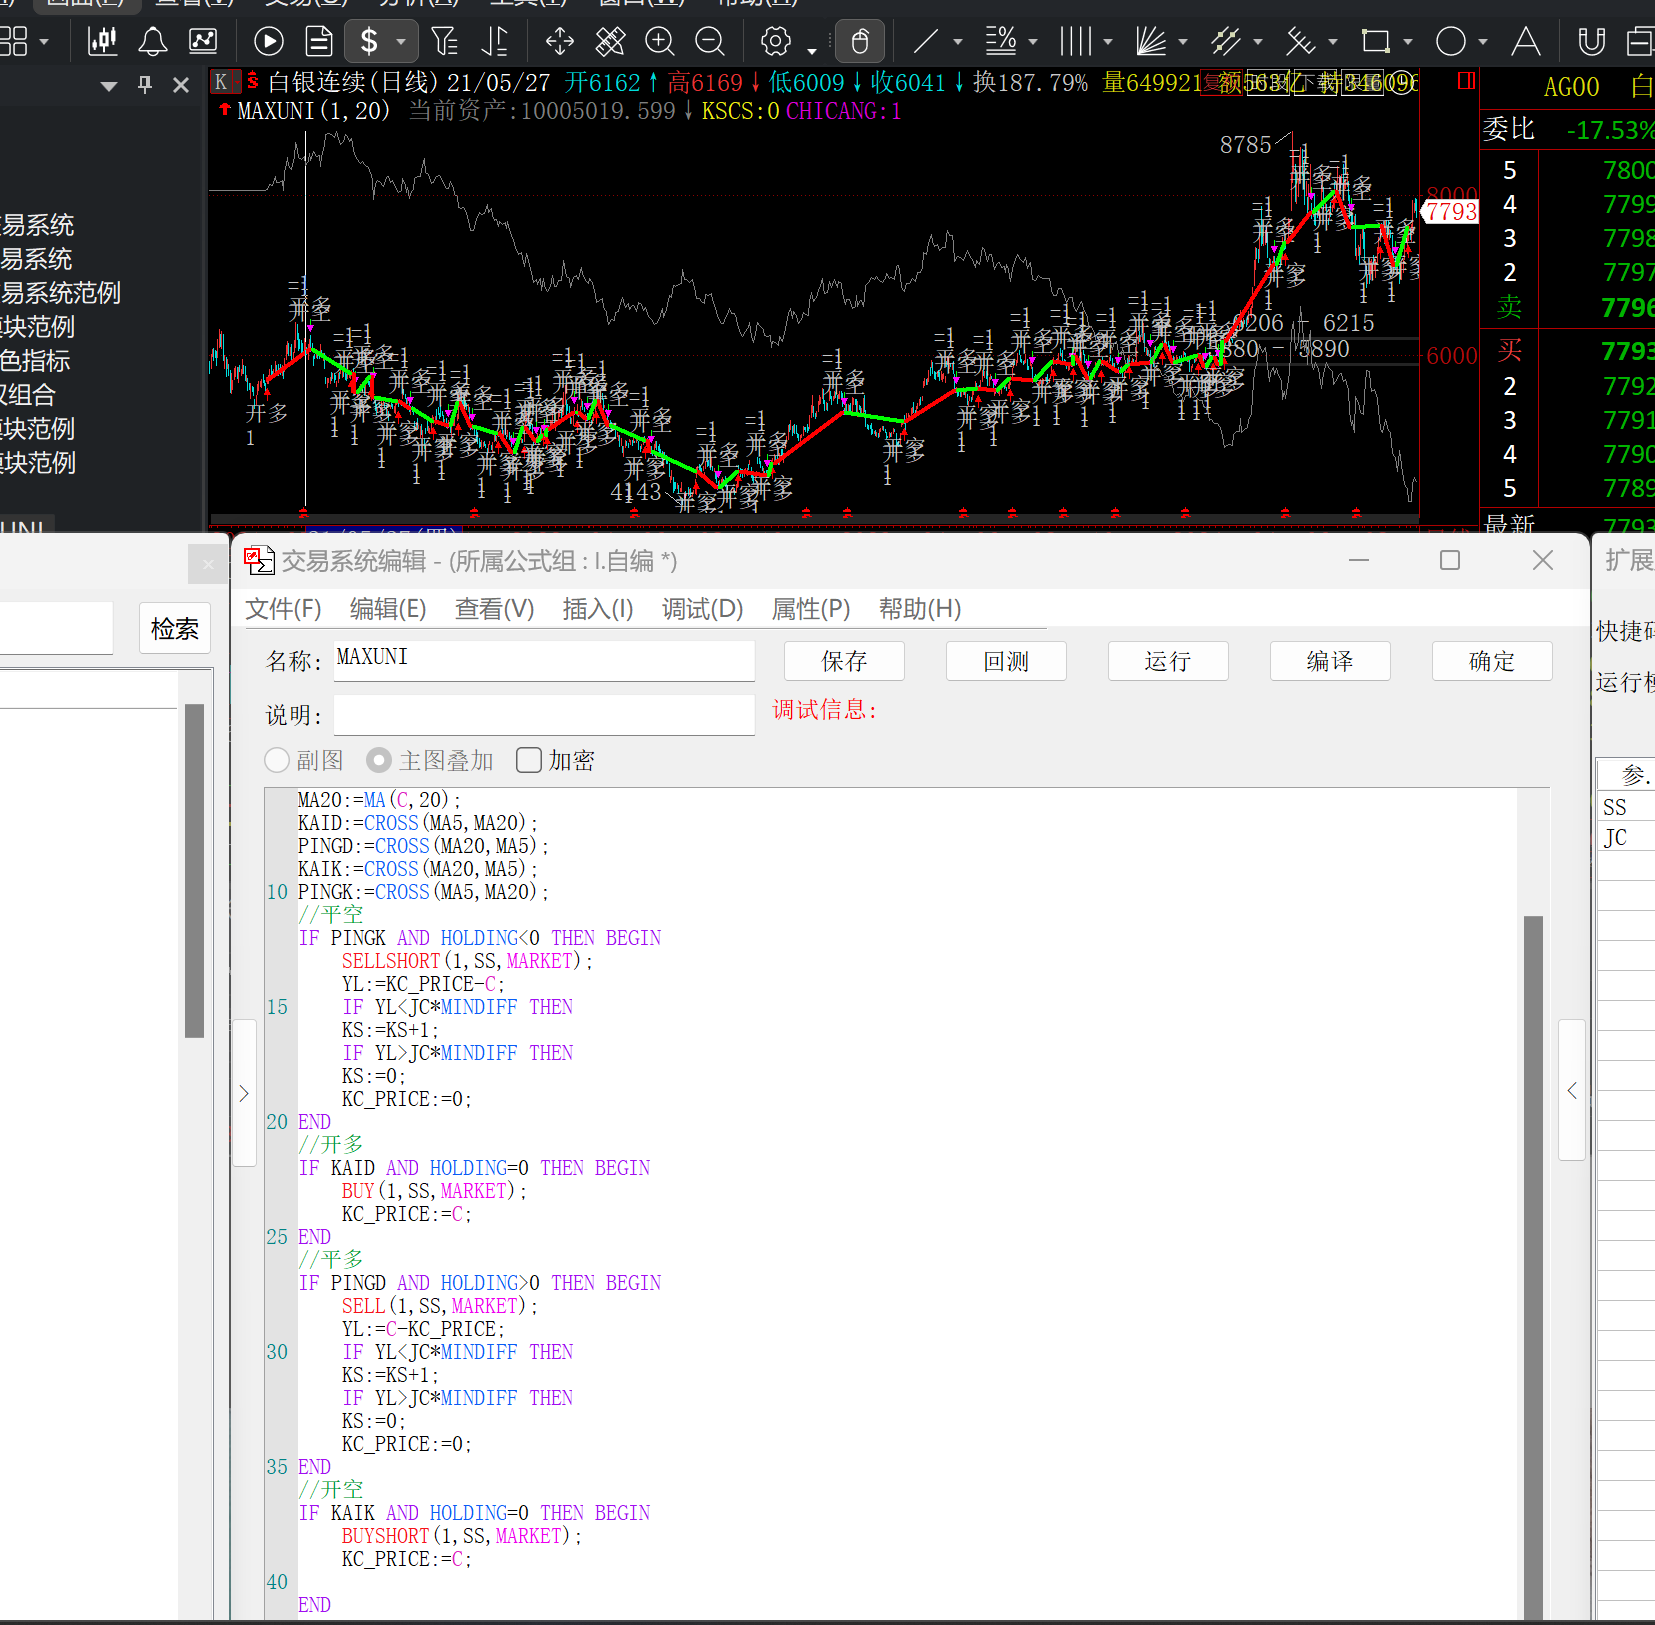Click the left list panel scrollbar thumb
Viewport: 1655px width, 1625px height.
[195, 870]
